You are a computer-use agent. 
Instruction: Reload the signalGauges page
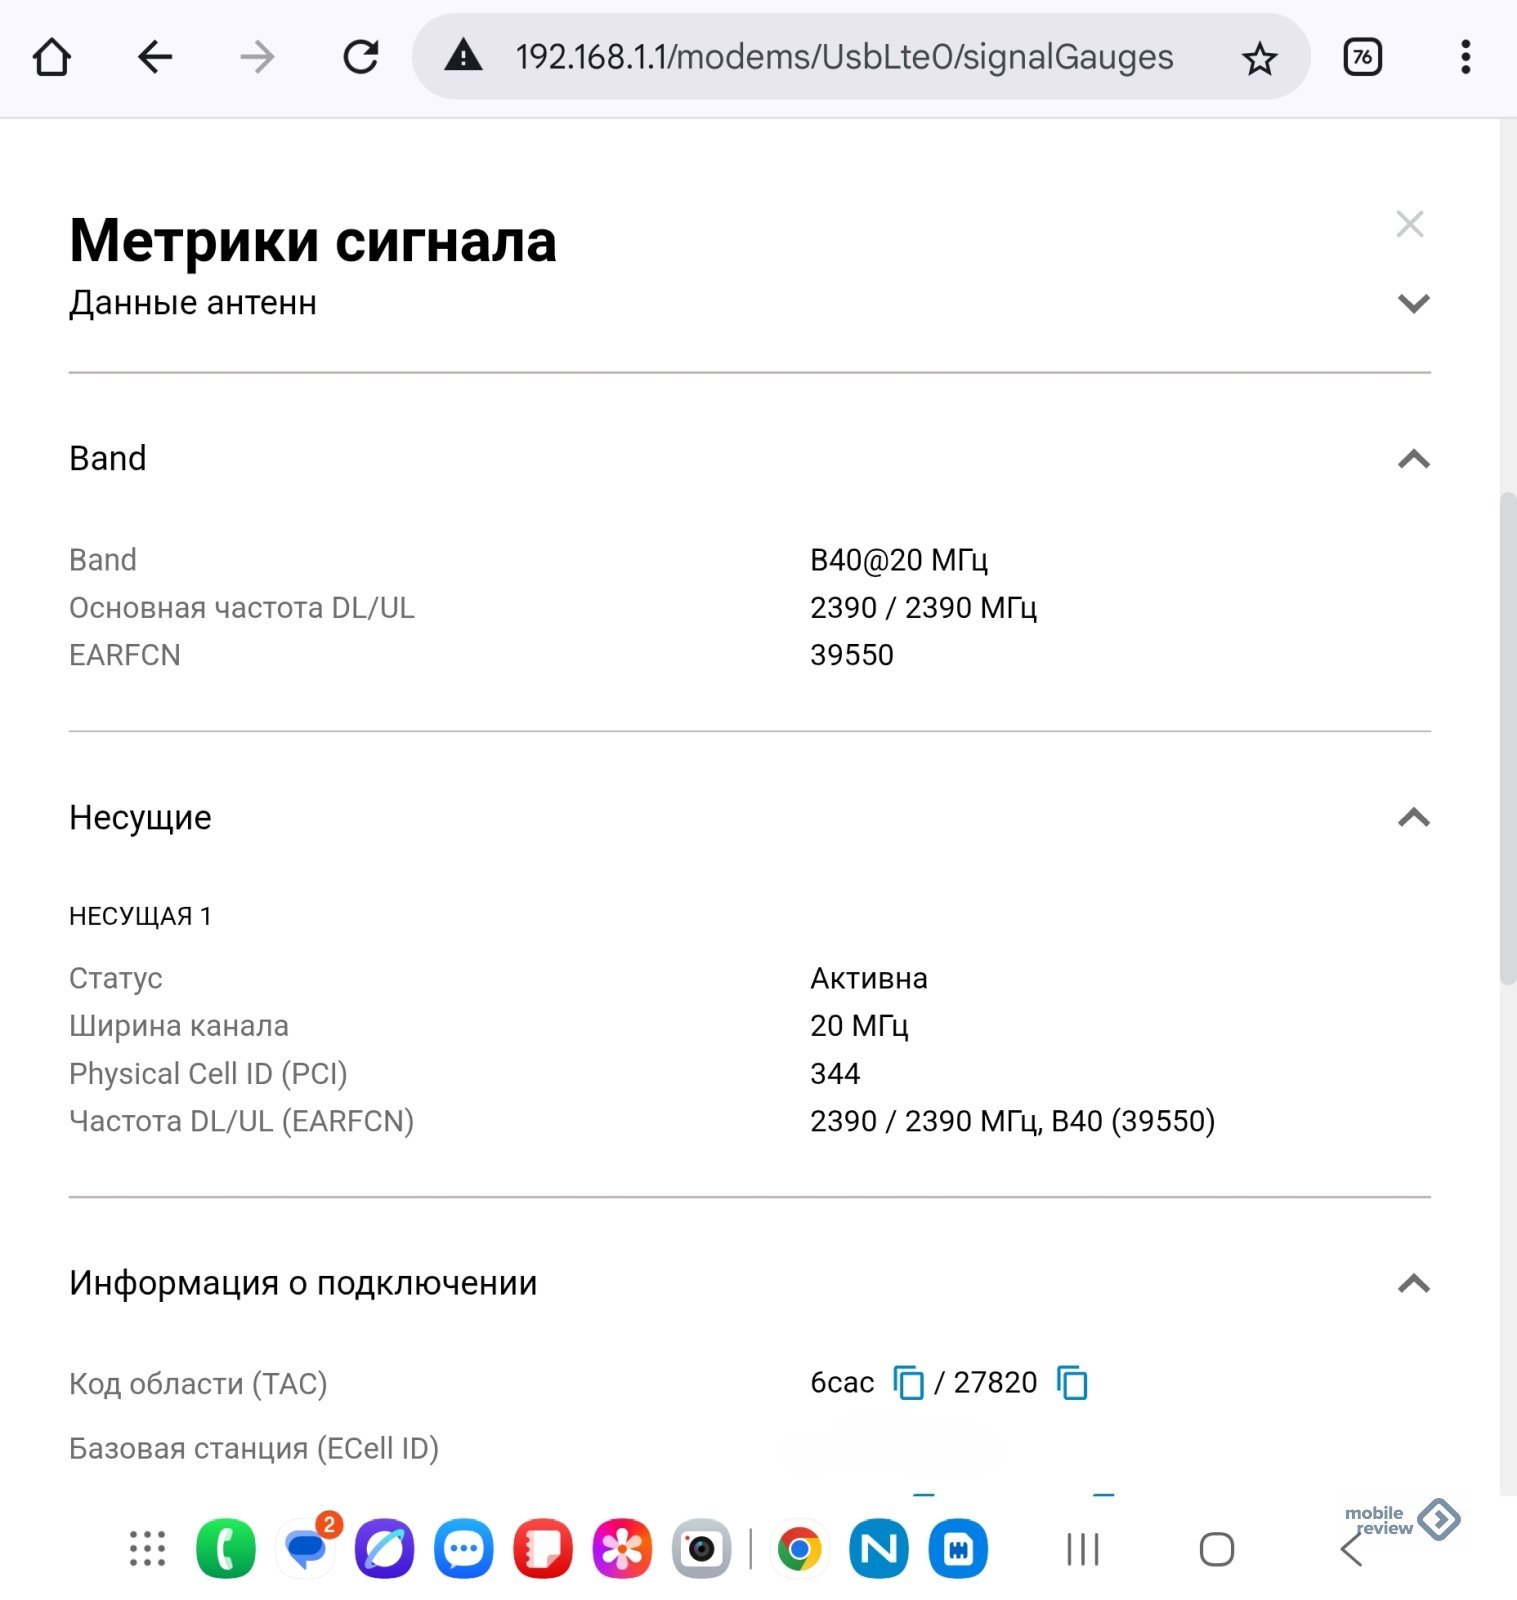point(360,57)
